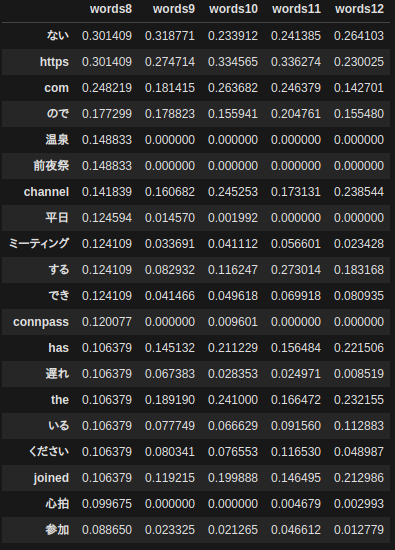Click cell value 0.336274

click(x=296, y=62)
